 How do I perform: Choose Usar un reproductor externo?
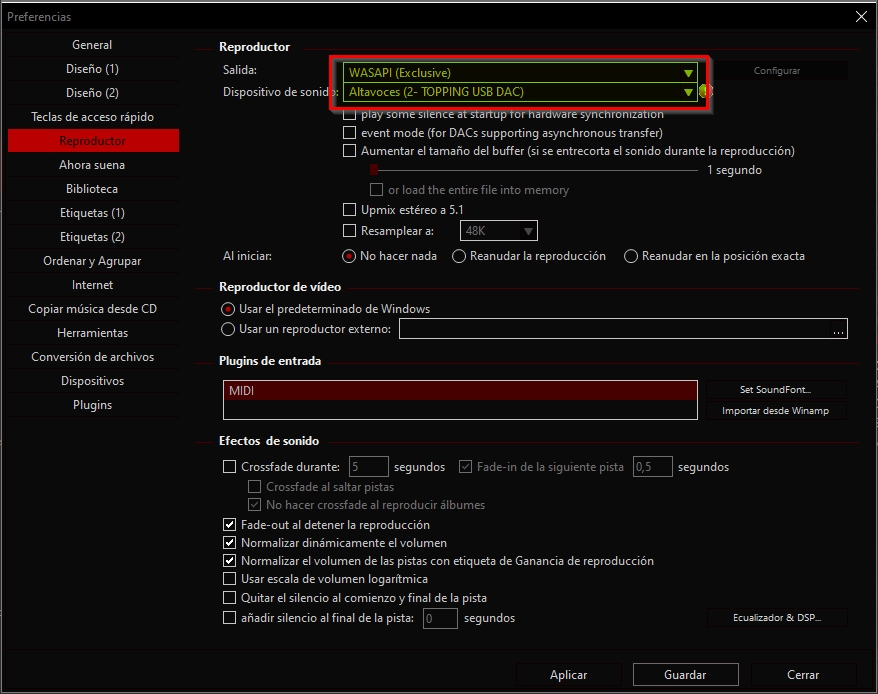[228, 329]
